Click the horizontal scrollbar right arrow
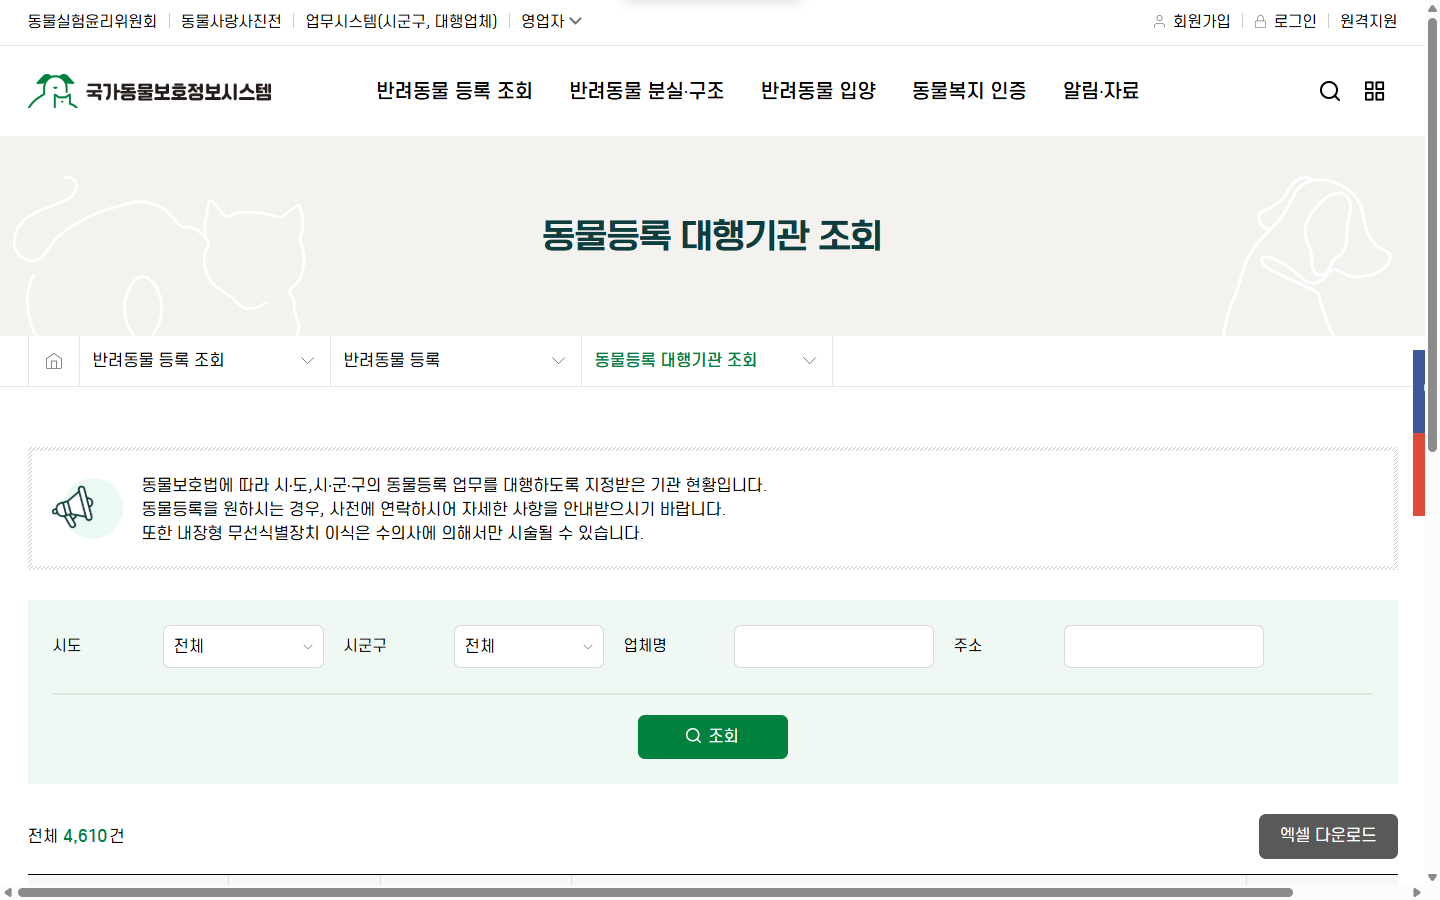The image size is (1440, 900). (1416, 892)
